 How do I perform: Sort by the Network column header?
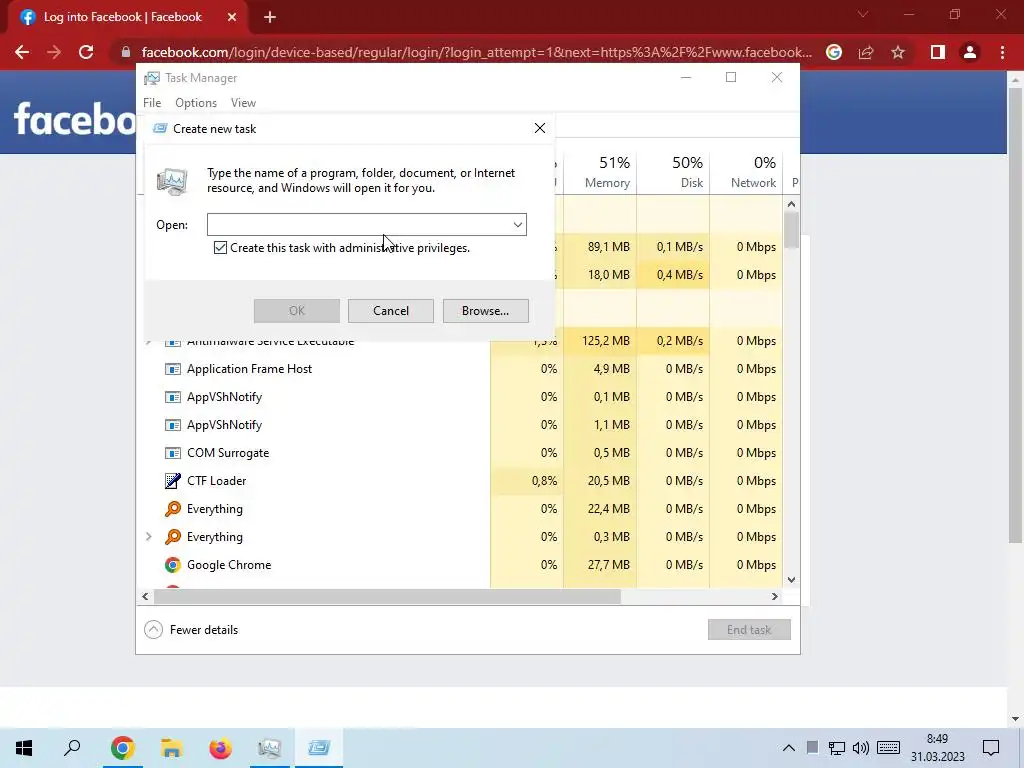click(x=746, y=172)
